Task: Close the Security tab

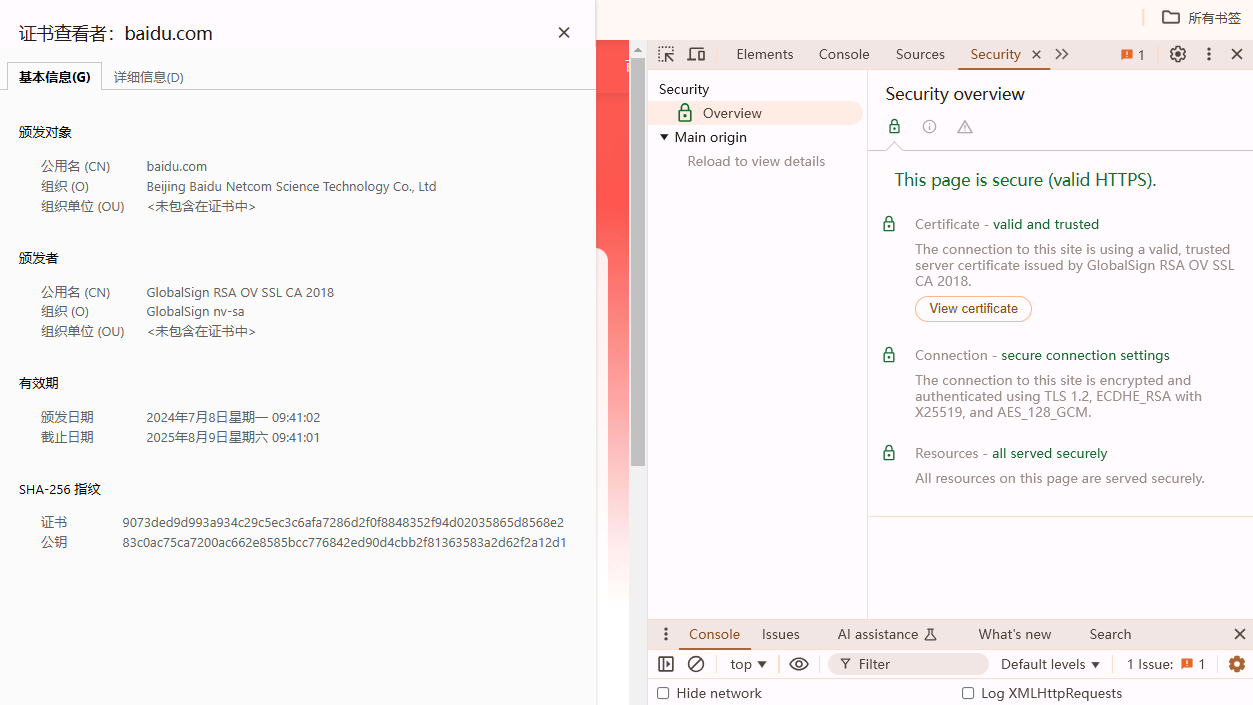Action: (1036, 55)
